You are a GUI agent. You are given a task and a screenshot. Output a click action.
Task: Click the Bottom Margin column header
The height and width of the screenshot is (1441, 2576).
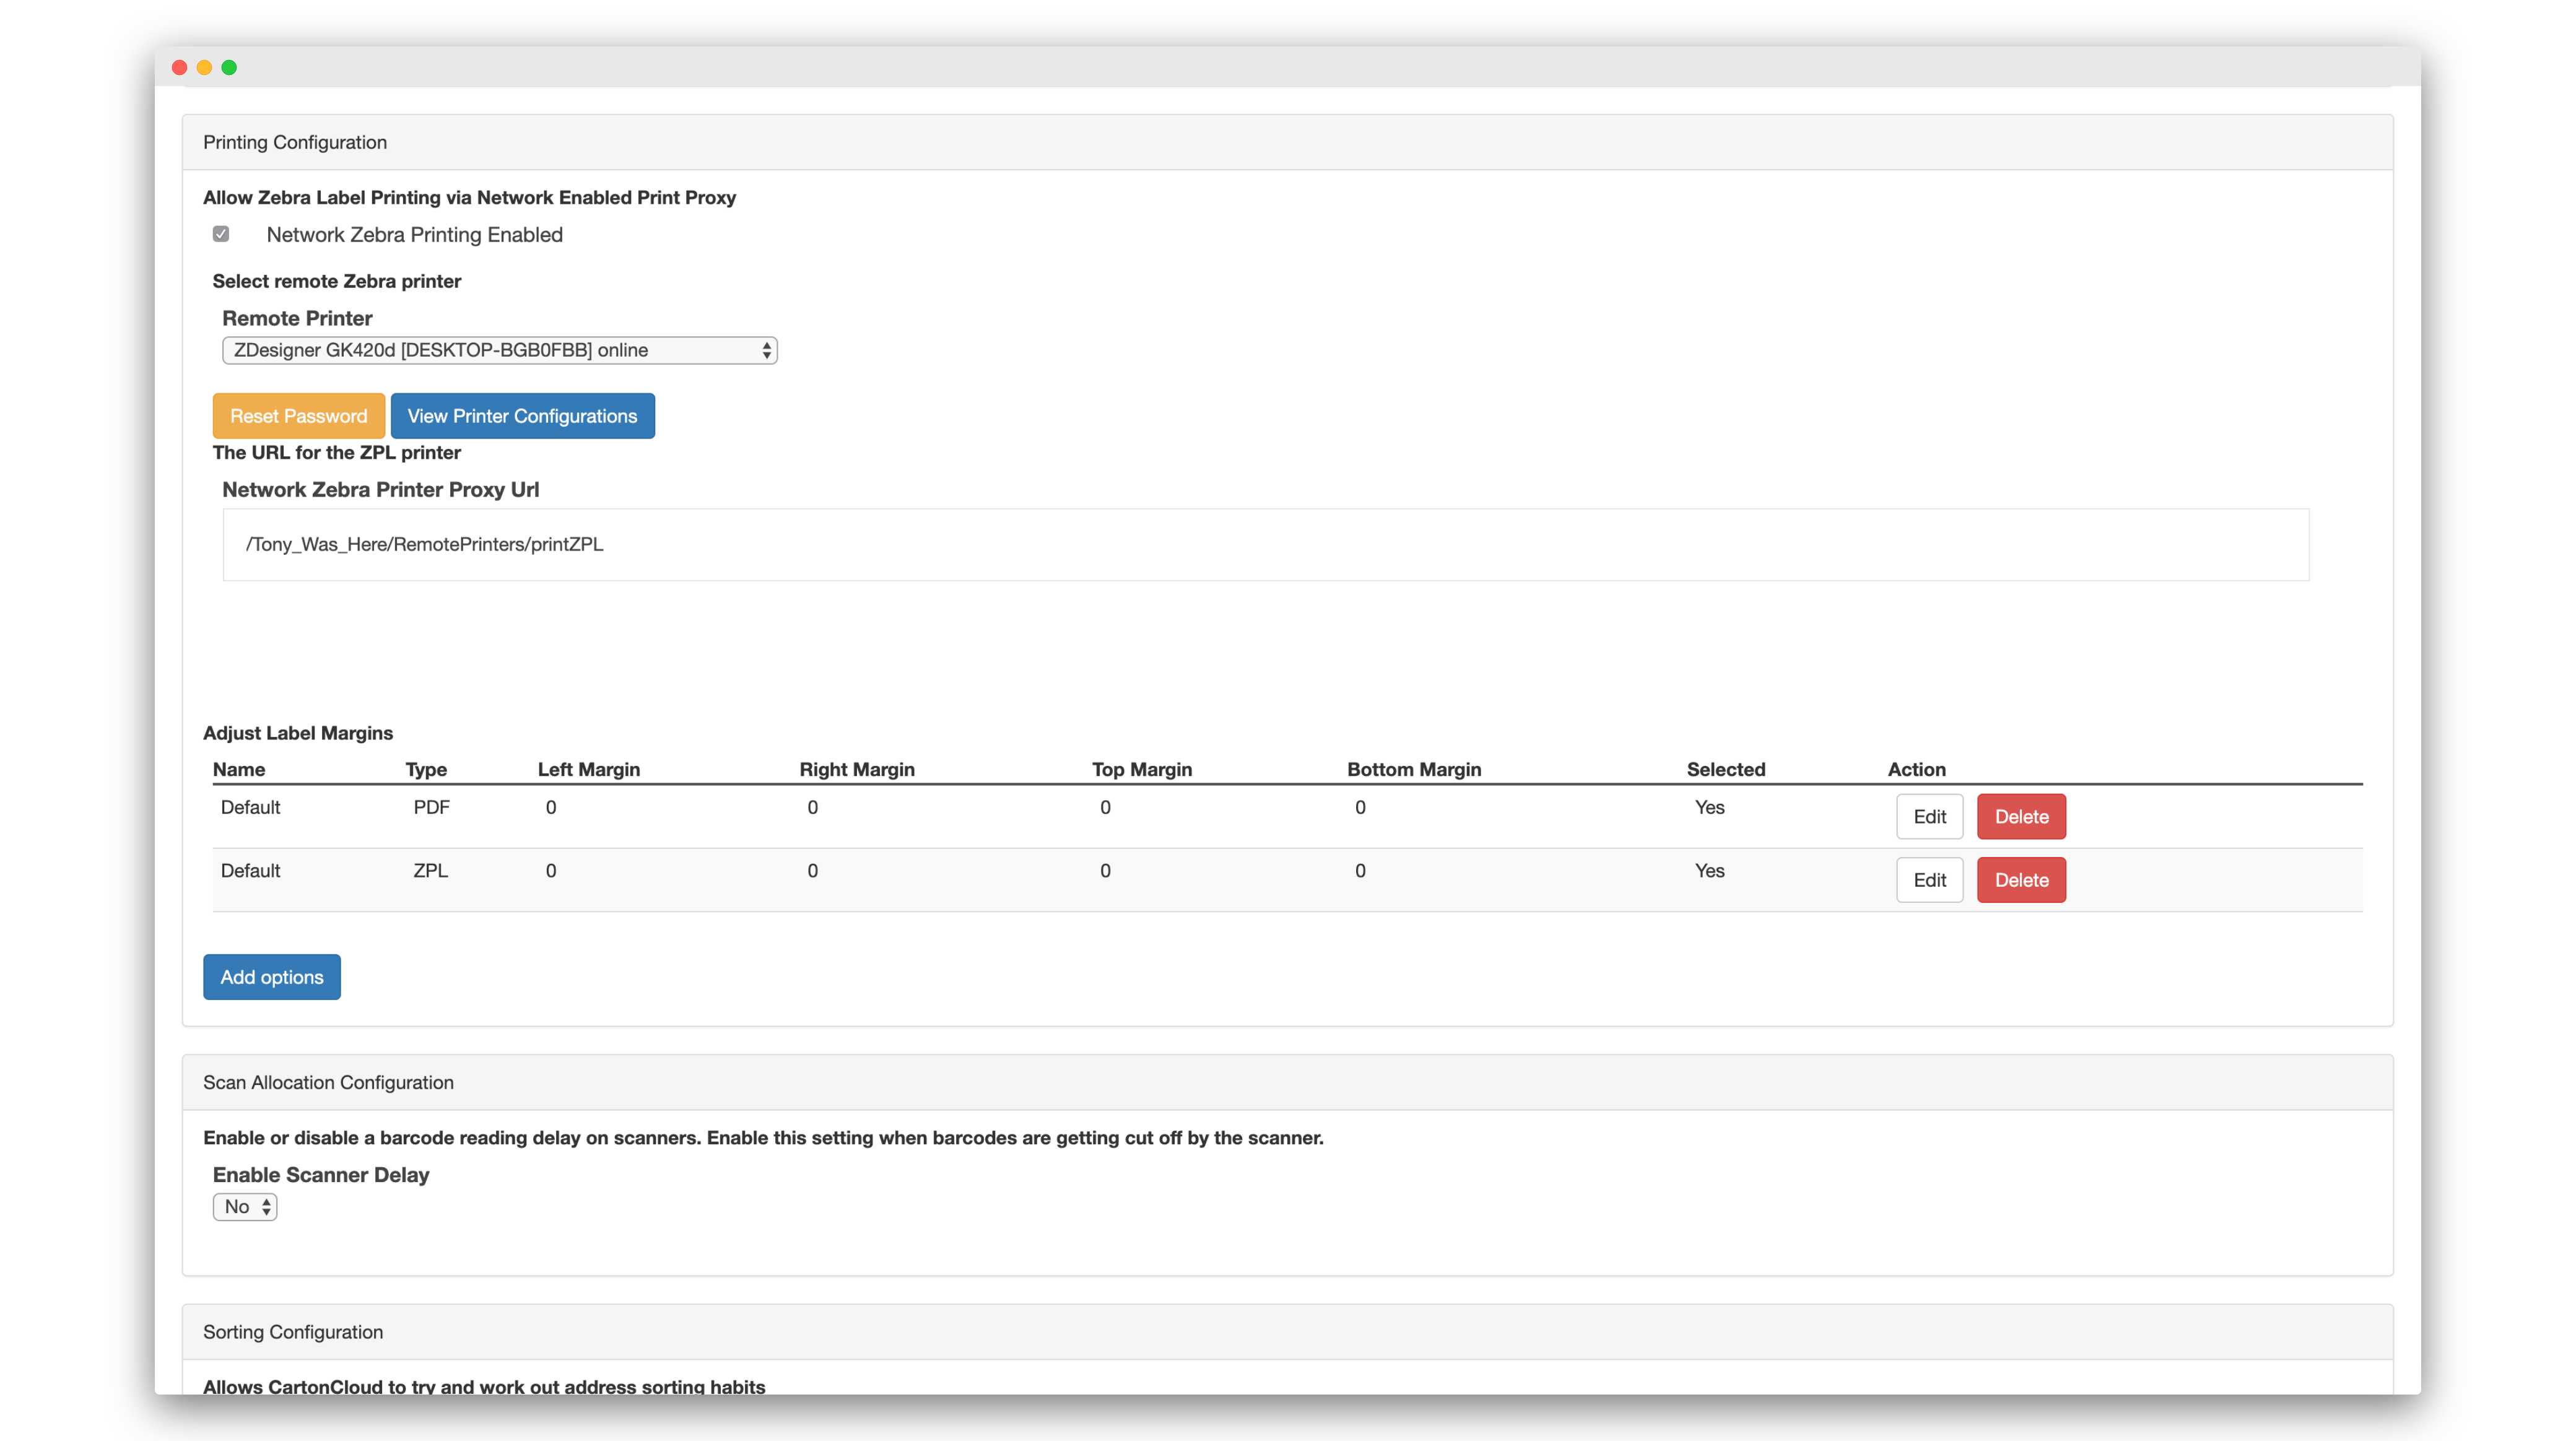[1414, 769]
